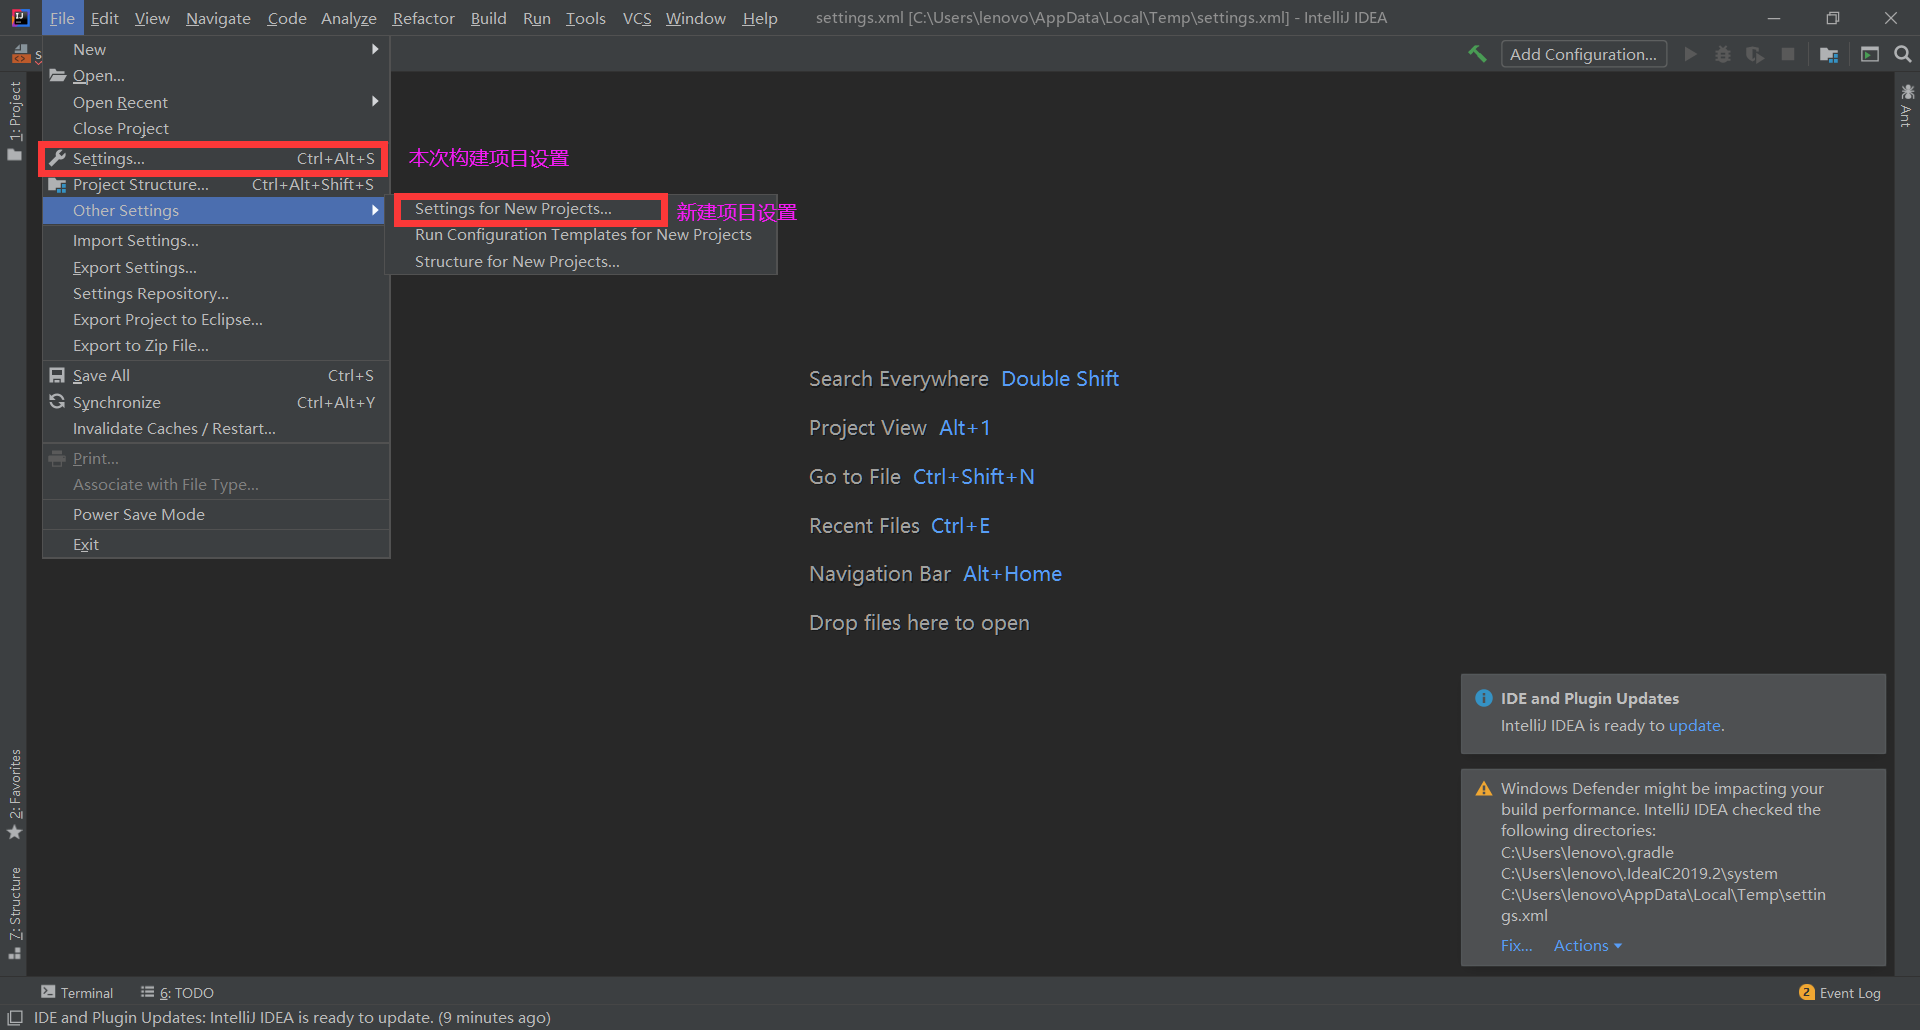
Task: Click the Debug bug icon in toolbar
Action: [x=1723, y=54]
